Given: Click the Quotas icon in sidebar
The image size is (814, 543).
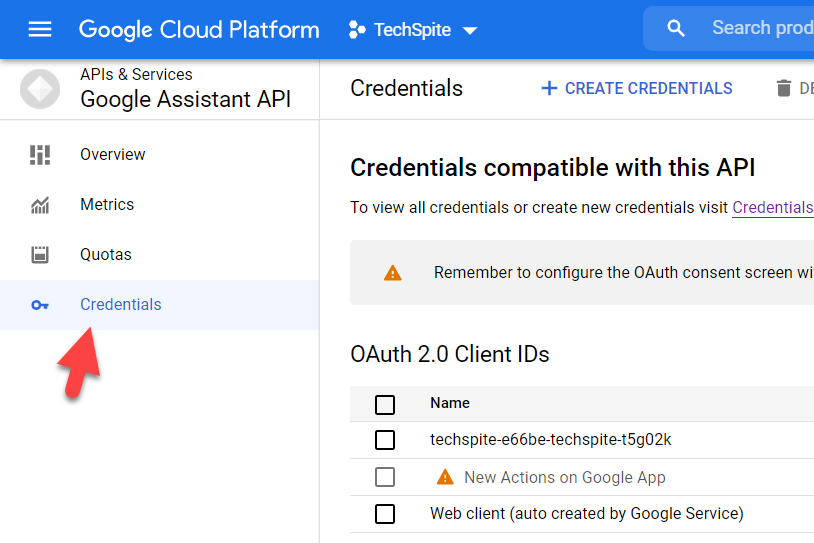Looking at the screenshot, I should coord(40,255).
